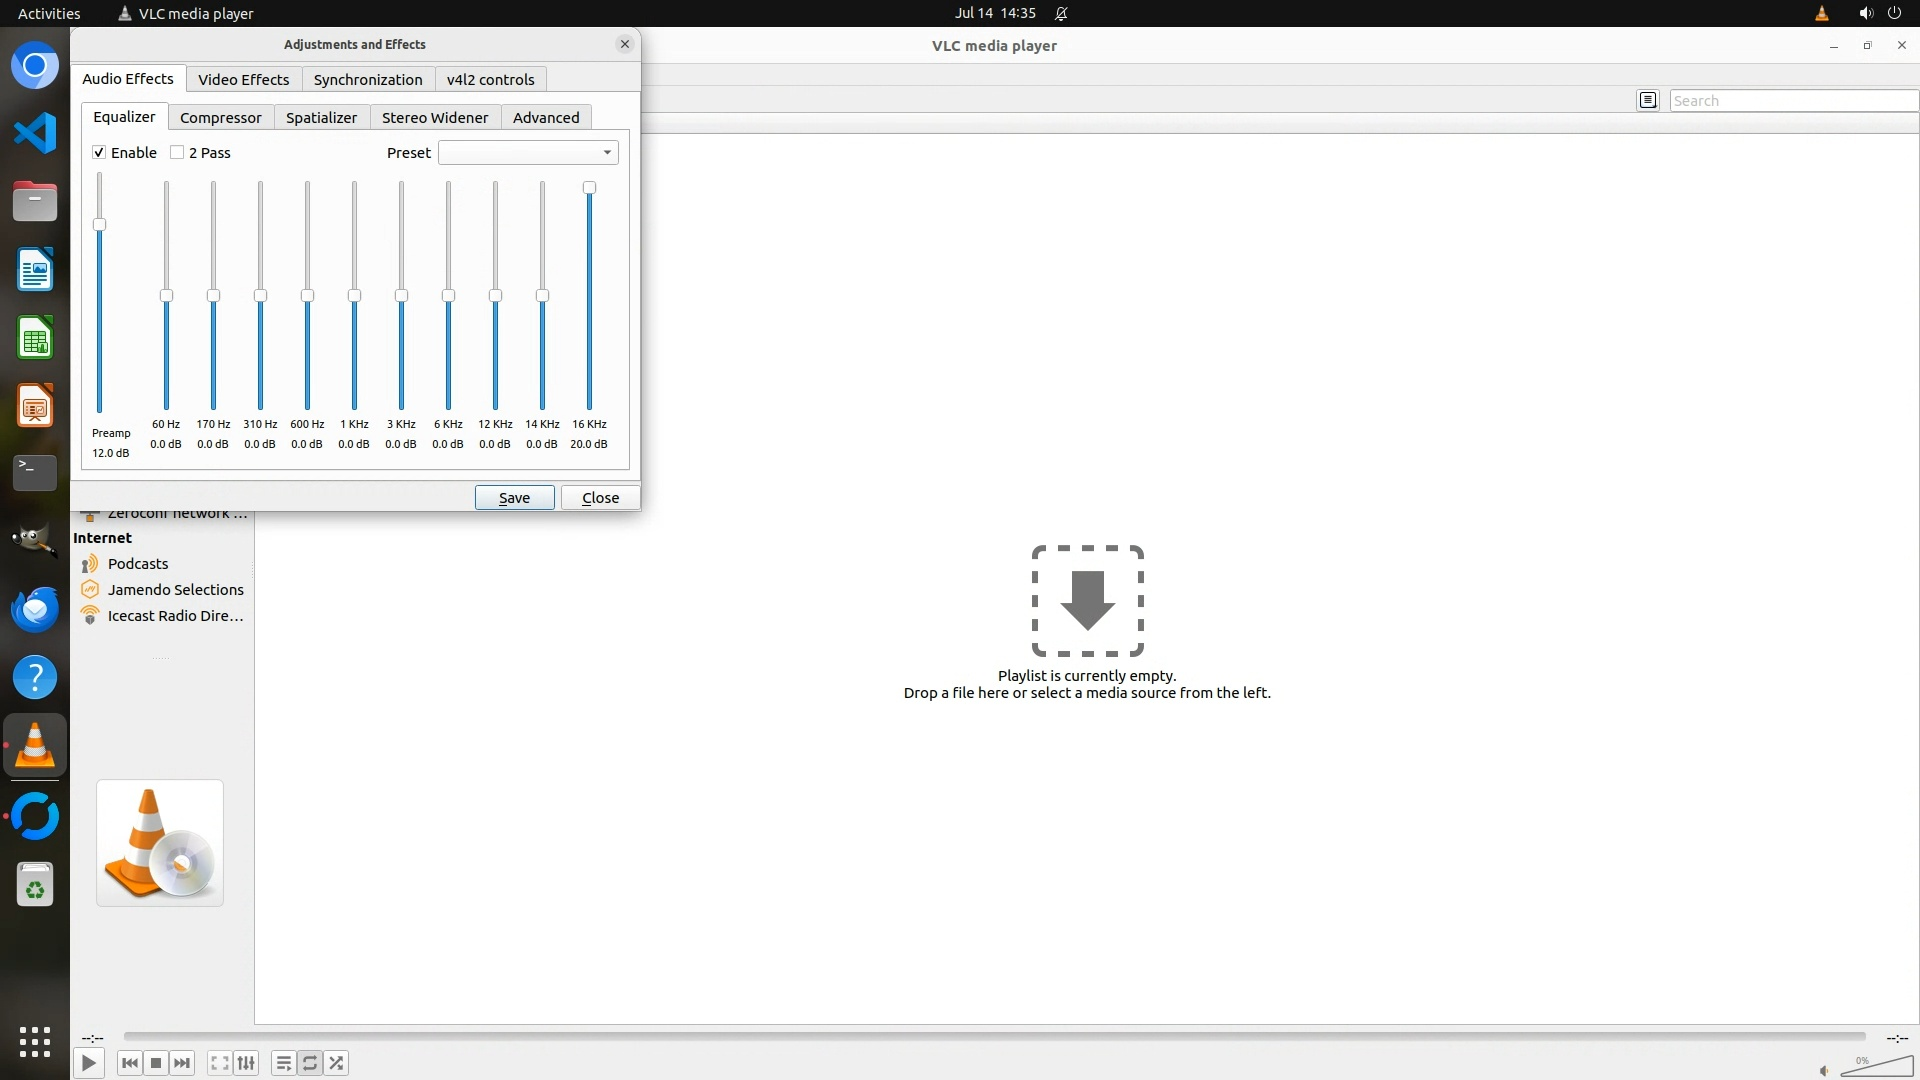The width and height of the screenshot is (1920, 1080).
Task: Open the Compressor tab
Action: 220,117
